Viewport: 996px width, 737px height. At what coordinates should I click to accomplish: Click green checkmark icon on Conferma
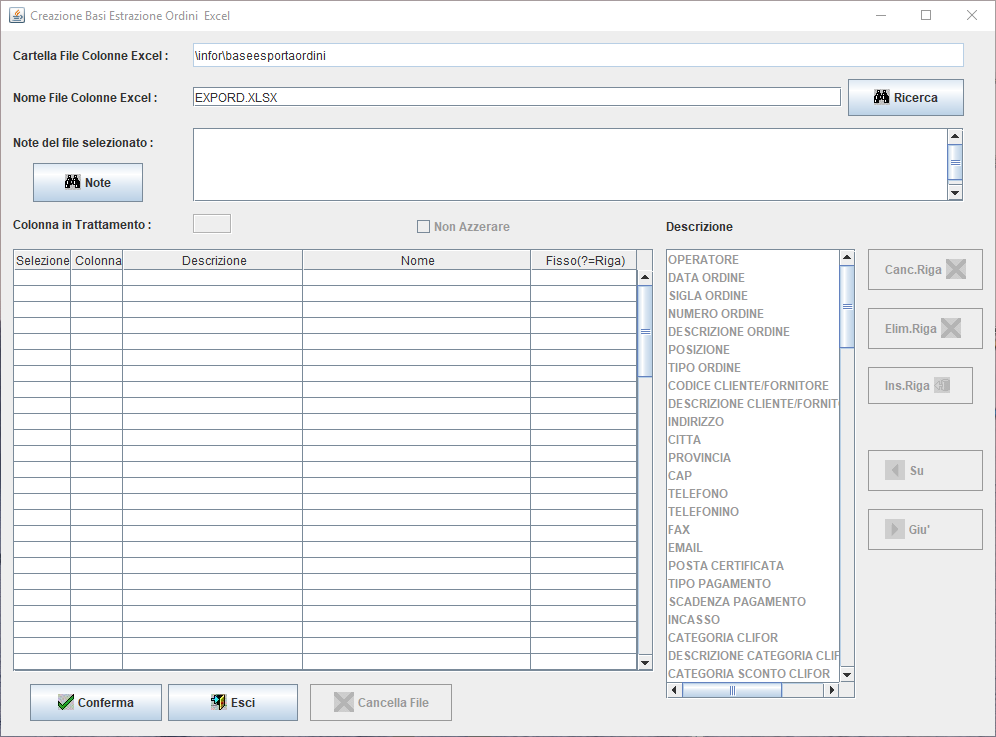(65, 702)
